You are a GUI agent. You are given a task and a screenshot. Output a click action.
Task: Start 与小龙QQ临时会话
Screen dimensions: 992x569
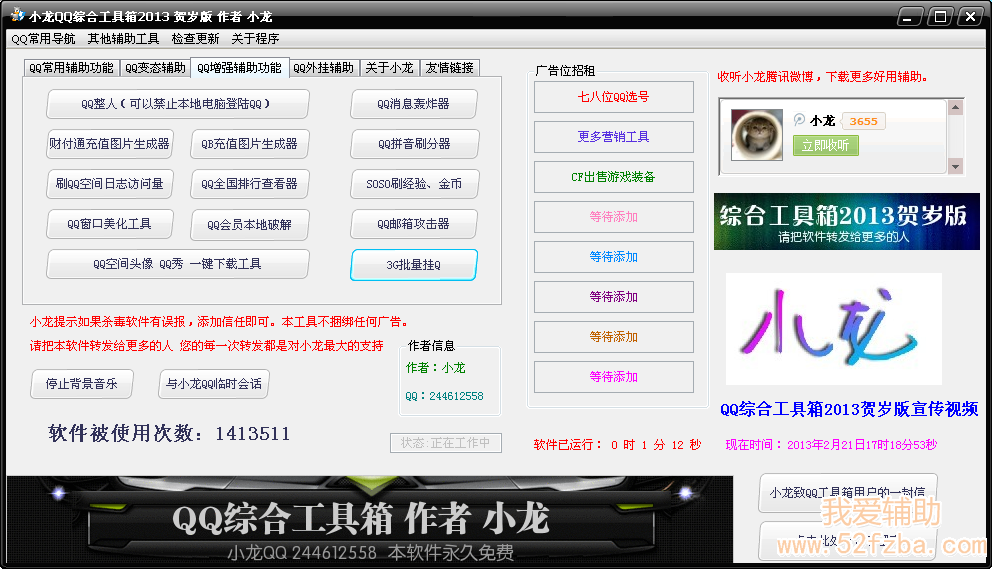tap(214, 384)
